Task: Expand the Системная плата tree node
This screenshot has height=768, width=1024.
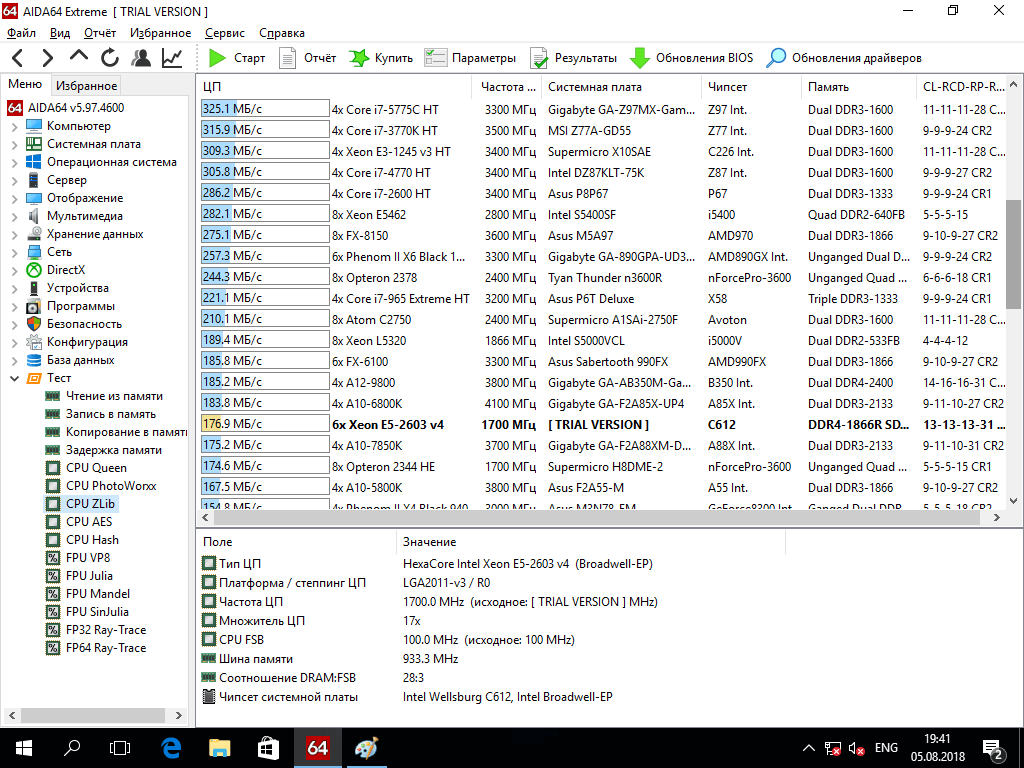Action: [x=14, y=144]
